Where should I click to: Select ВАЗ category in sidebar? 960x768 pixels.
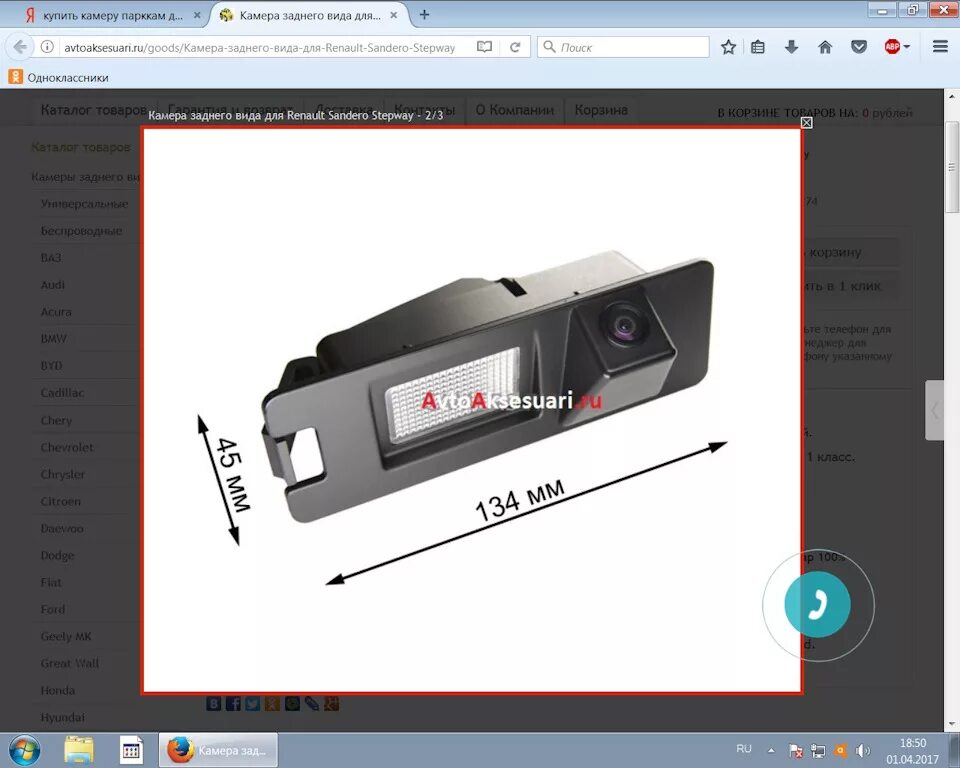pyautogui.click(x=51, y=258)
